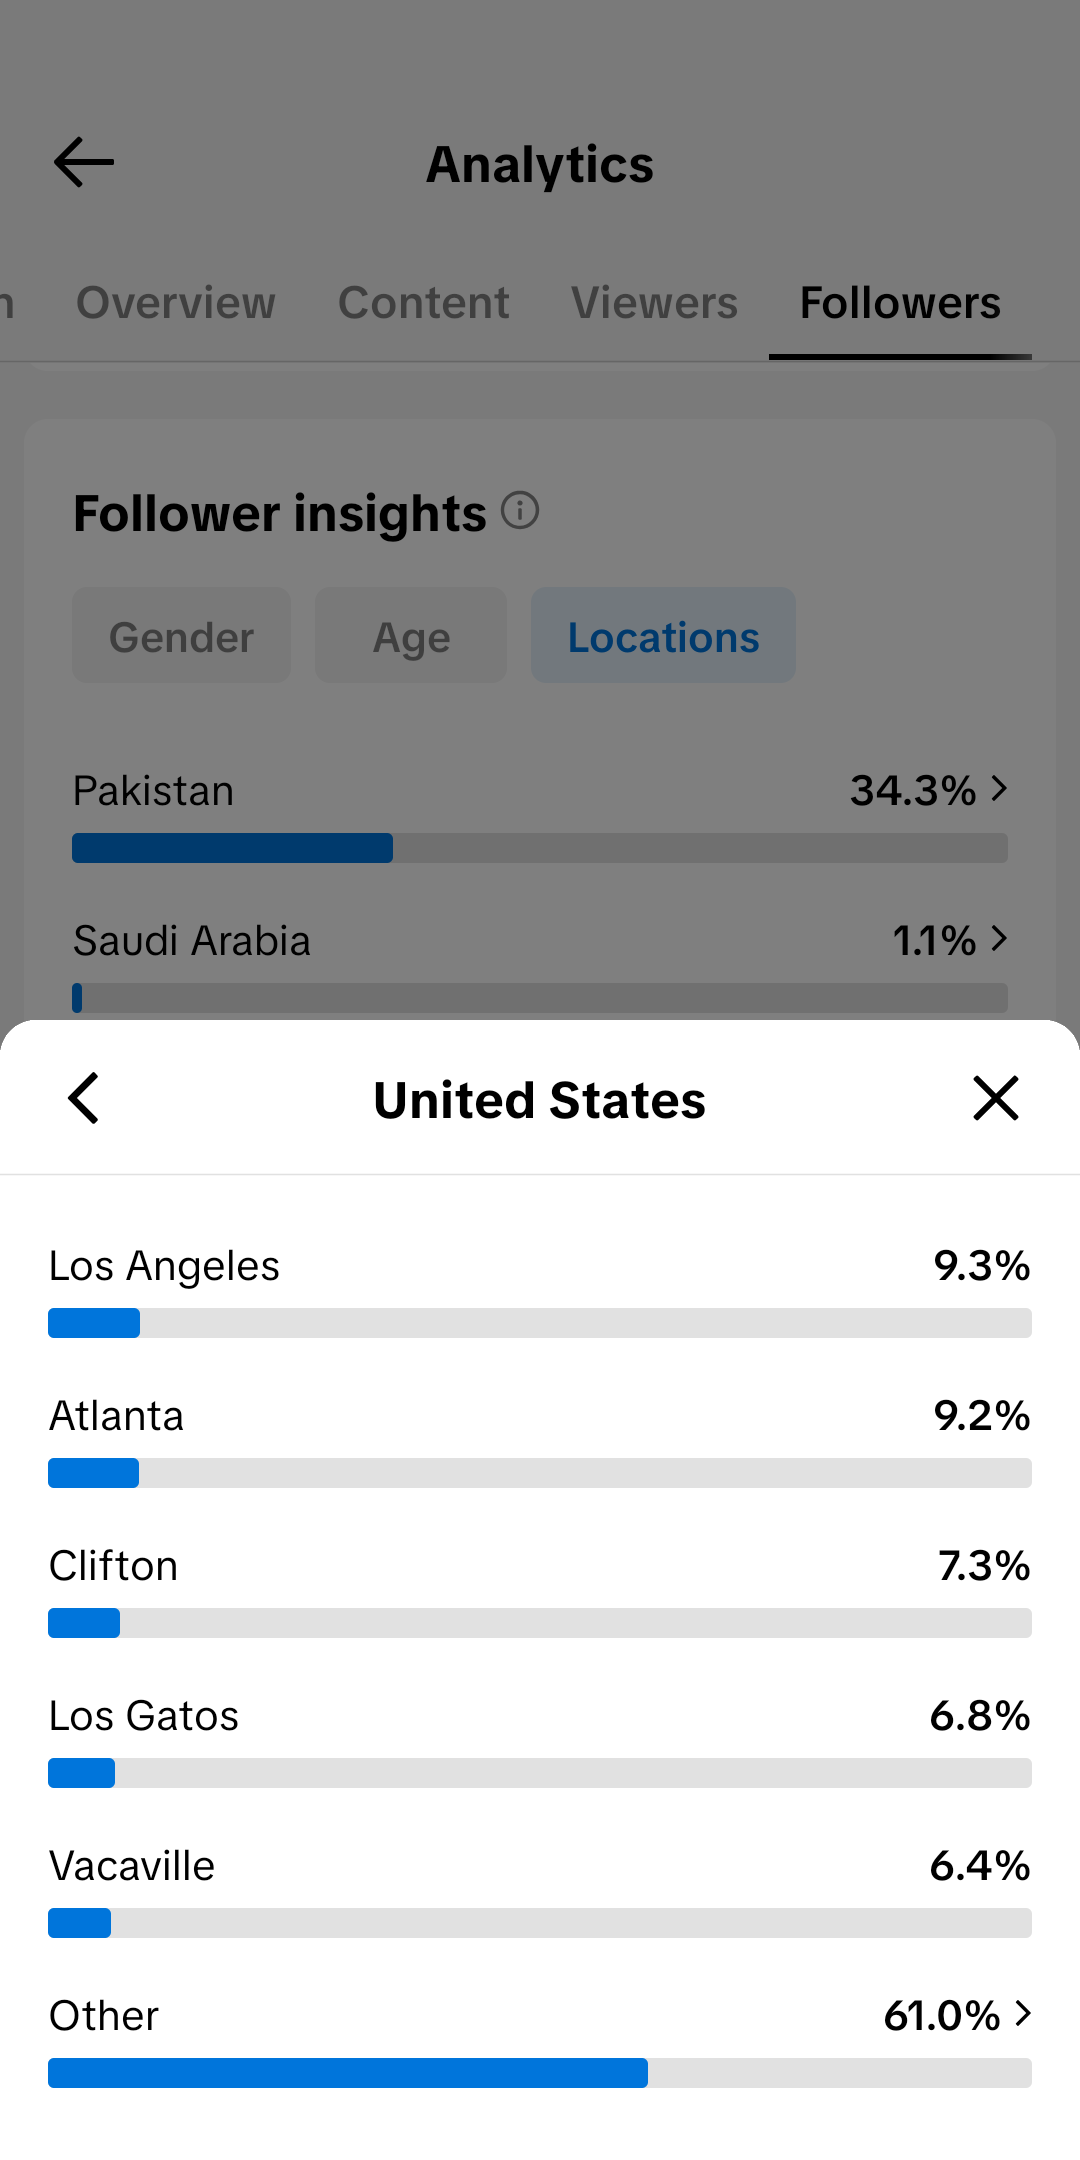Expand the Other cities chevron
Image resolution: width=1080 pixels, height=2160 pixels.
pyautogui.click(x=1022, y=2014)
